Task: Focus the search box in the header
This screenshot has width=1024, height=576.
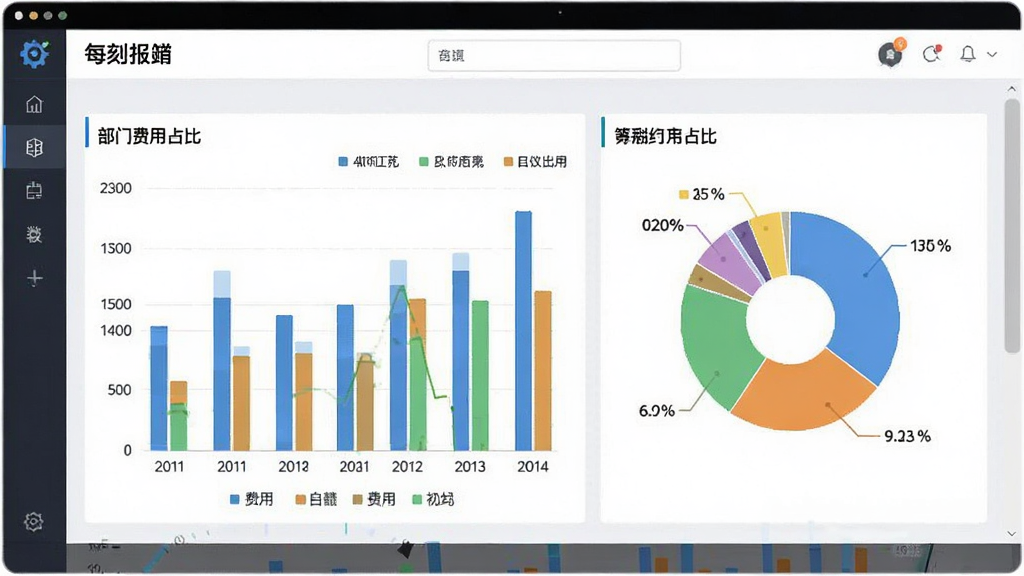Action: pyautogui.click(x=554, y=56)
